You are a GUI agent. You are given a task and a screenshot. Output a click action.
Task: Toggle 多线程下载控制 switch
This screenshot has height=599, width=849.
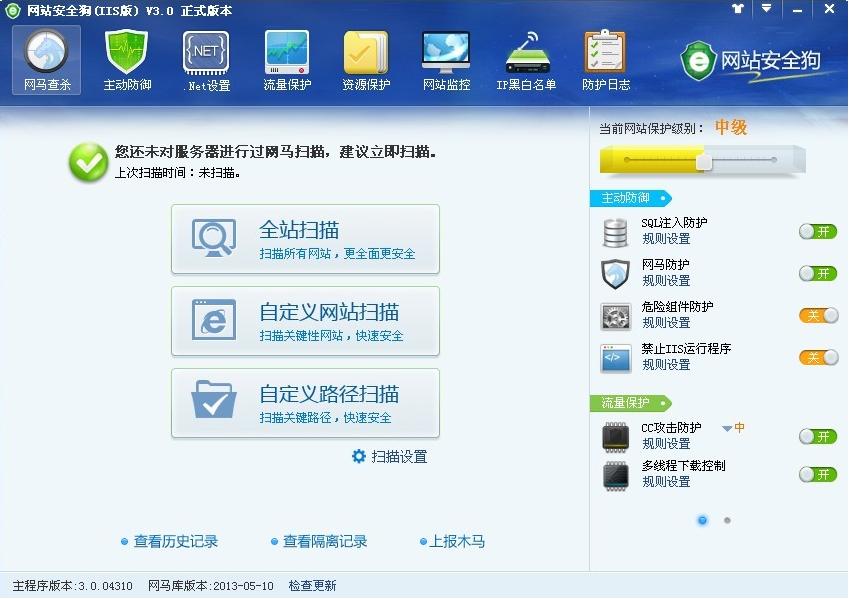pyautogui.click(x=818, y=474)
